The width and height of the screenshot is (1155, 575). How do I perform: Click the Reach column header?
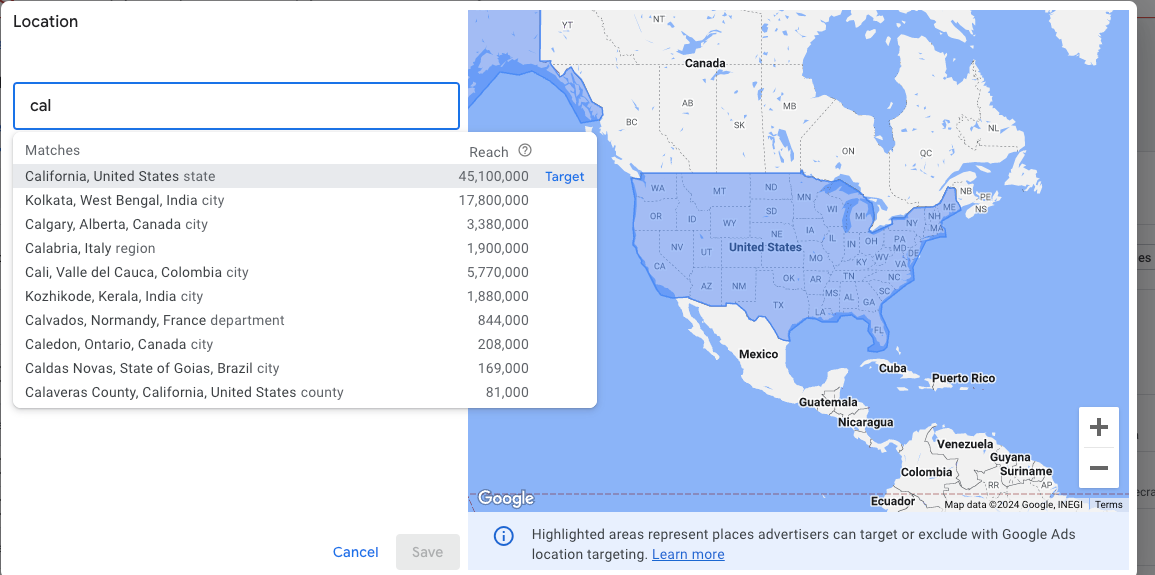488,152
